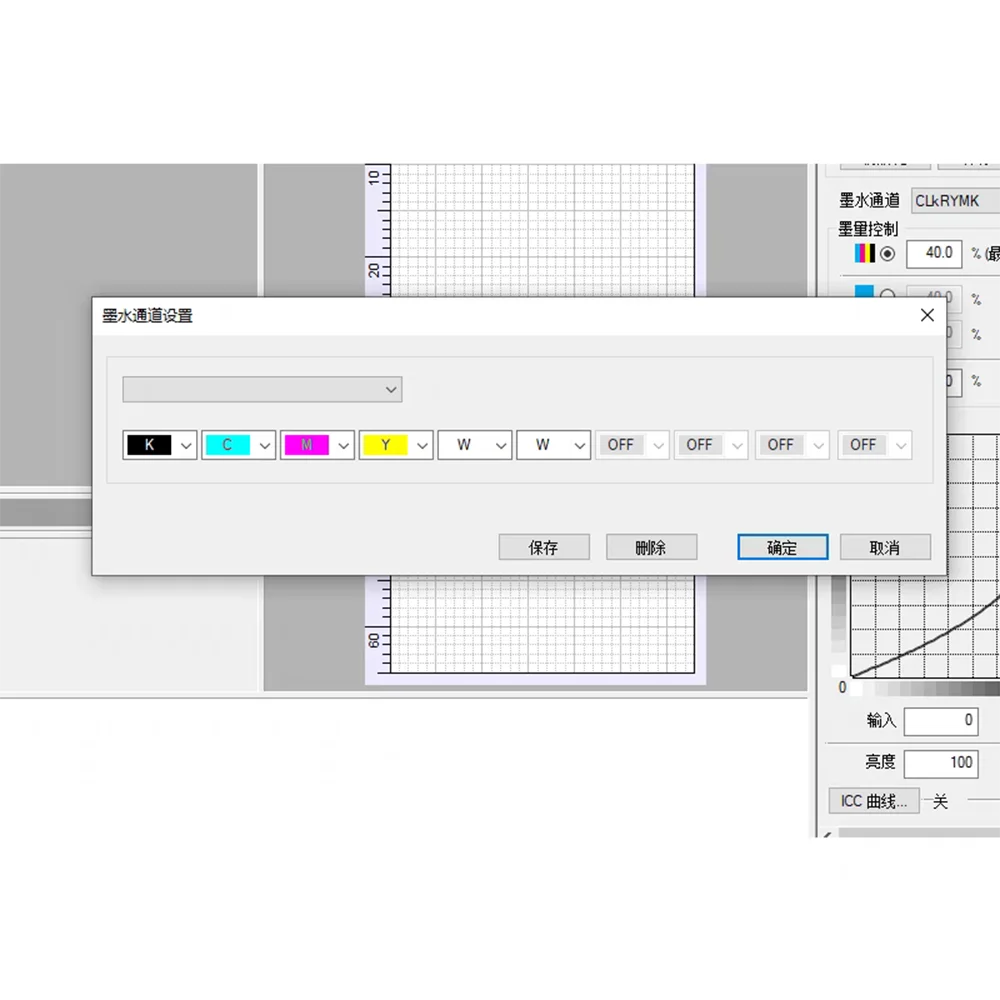Open the 墨水通道 CLkRYMK dropdown
Screen dimensions: 1000x1000
(955, 201)
